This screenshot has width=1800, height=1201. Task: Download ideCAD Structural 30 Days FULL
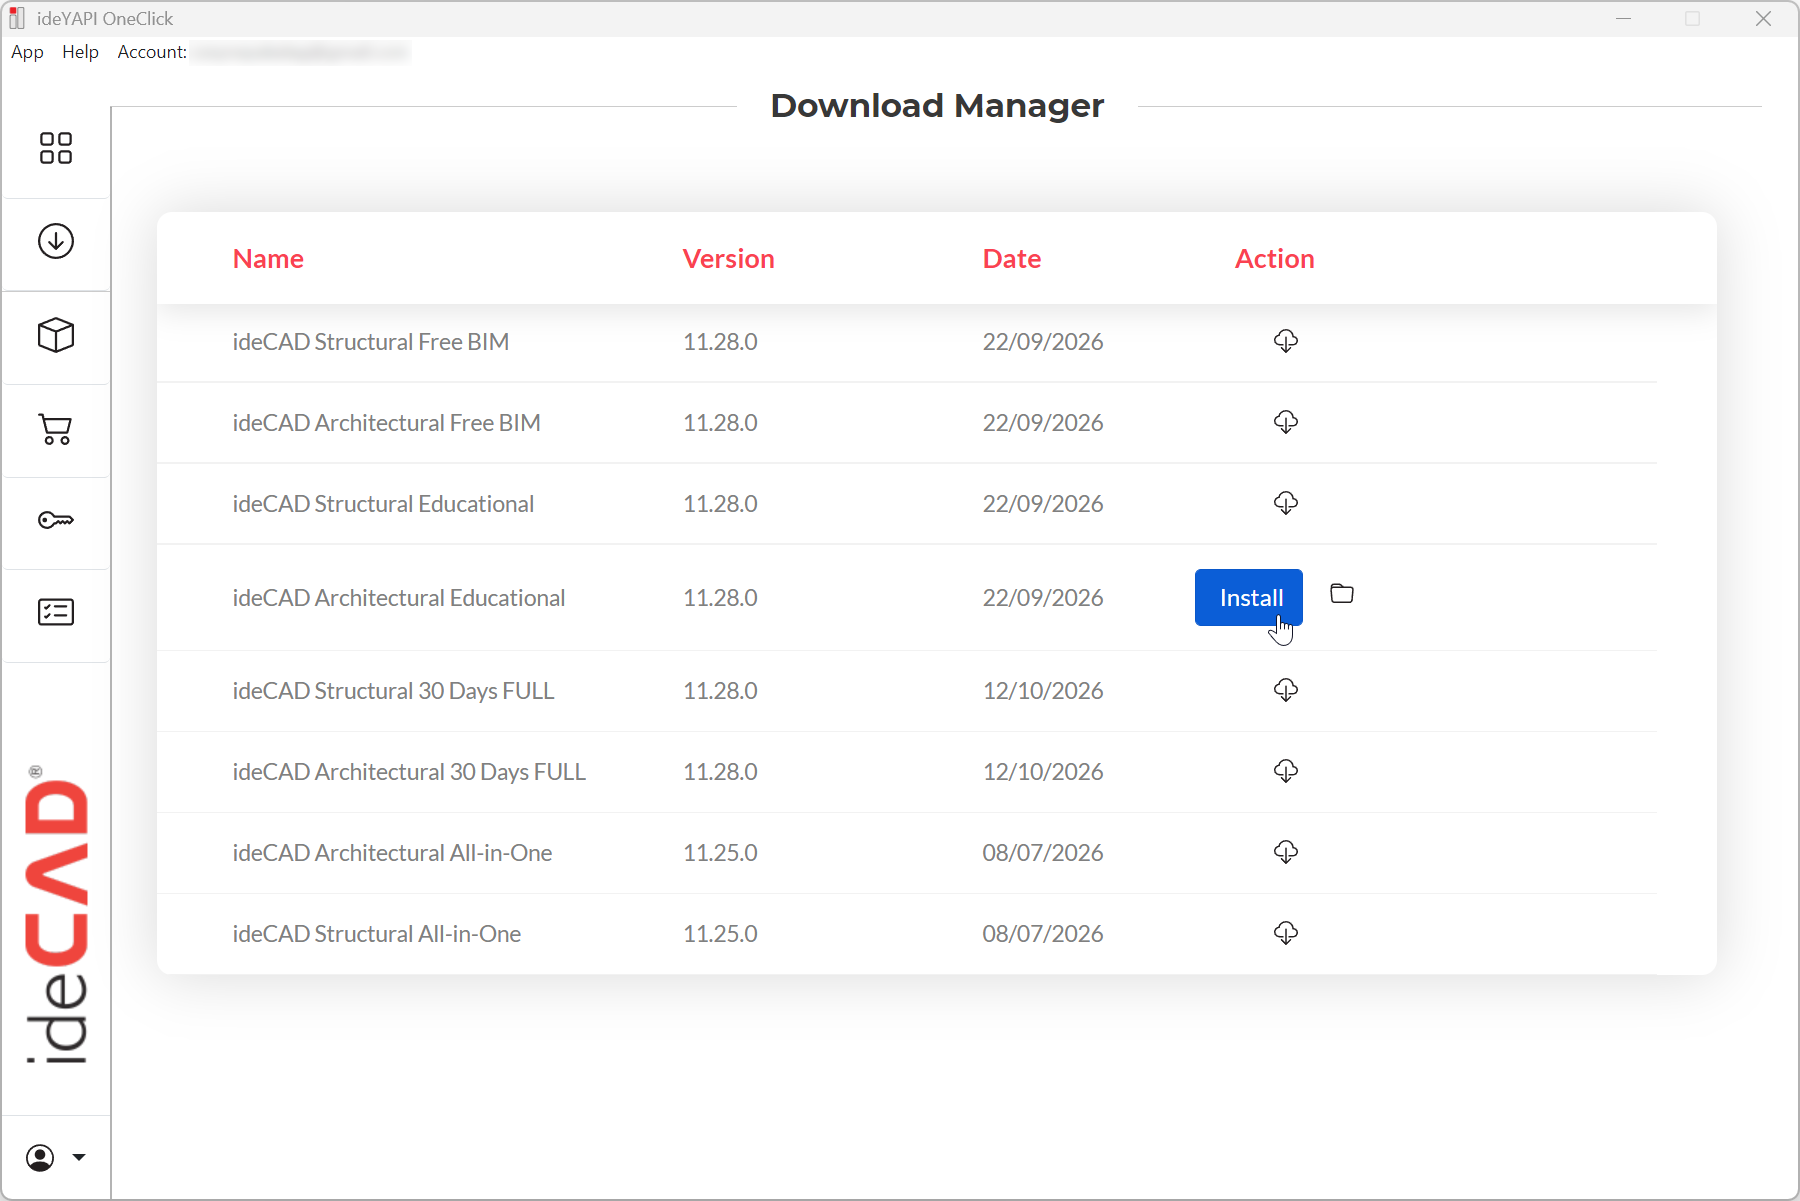(1286, 690)
